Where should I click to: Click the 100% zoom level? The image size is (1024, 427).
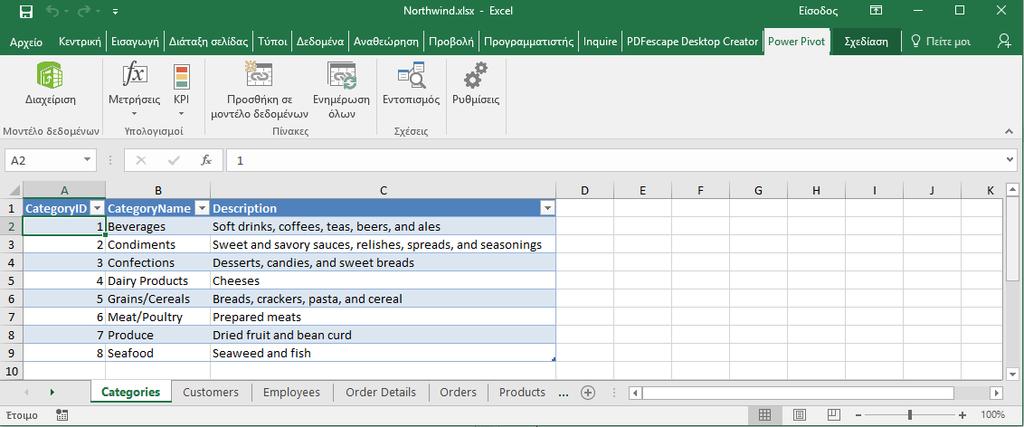pos(993,415)
